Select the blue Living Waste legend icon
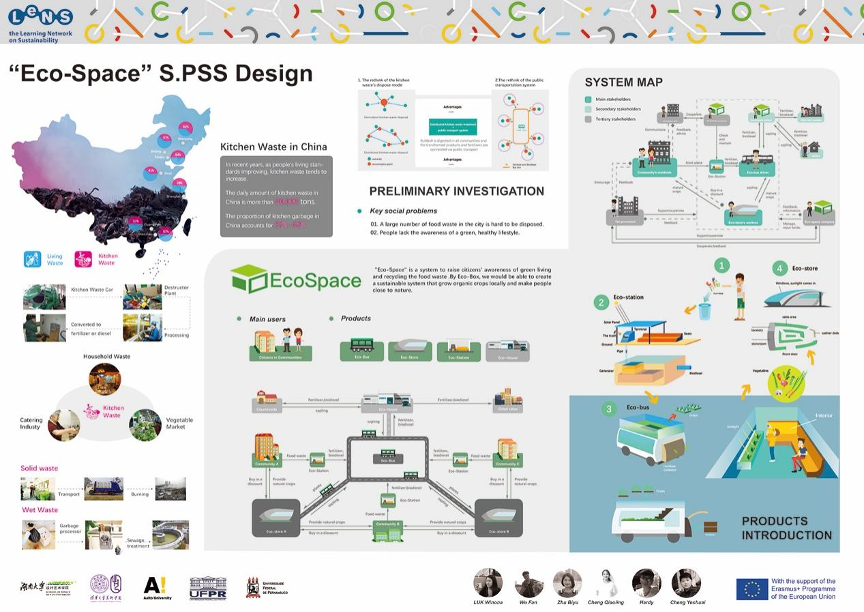 pos(32,257)
